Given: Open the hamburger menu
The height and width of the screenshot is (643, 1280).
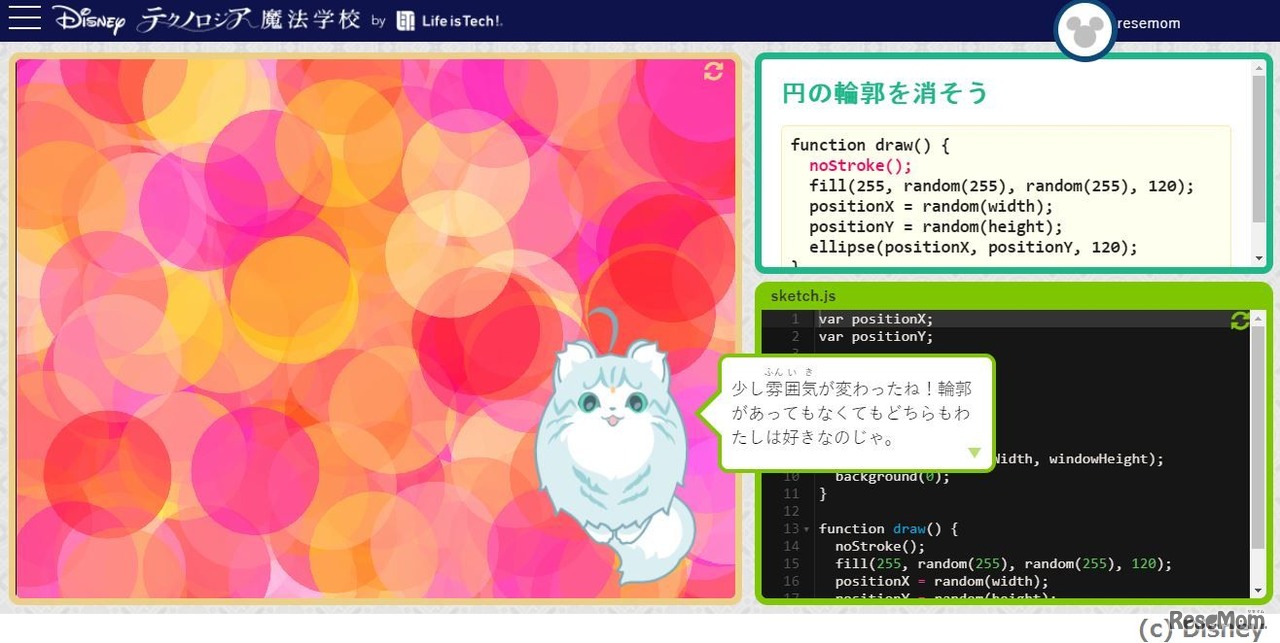Looking at the screenshot, I should tap(24, 19).
